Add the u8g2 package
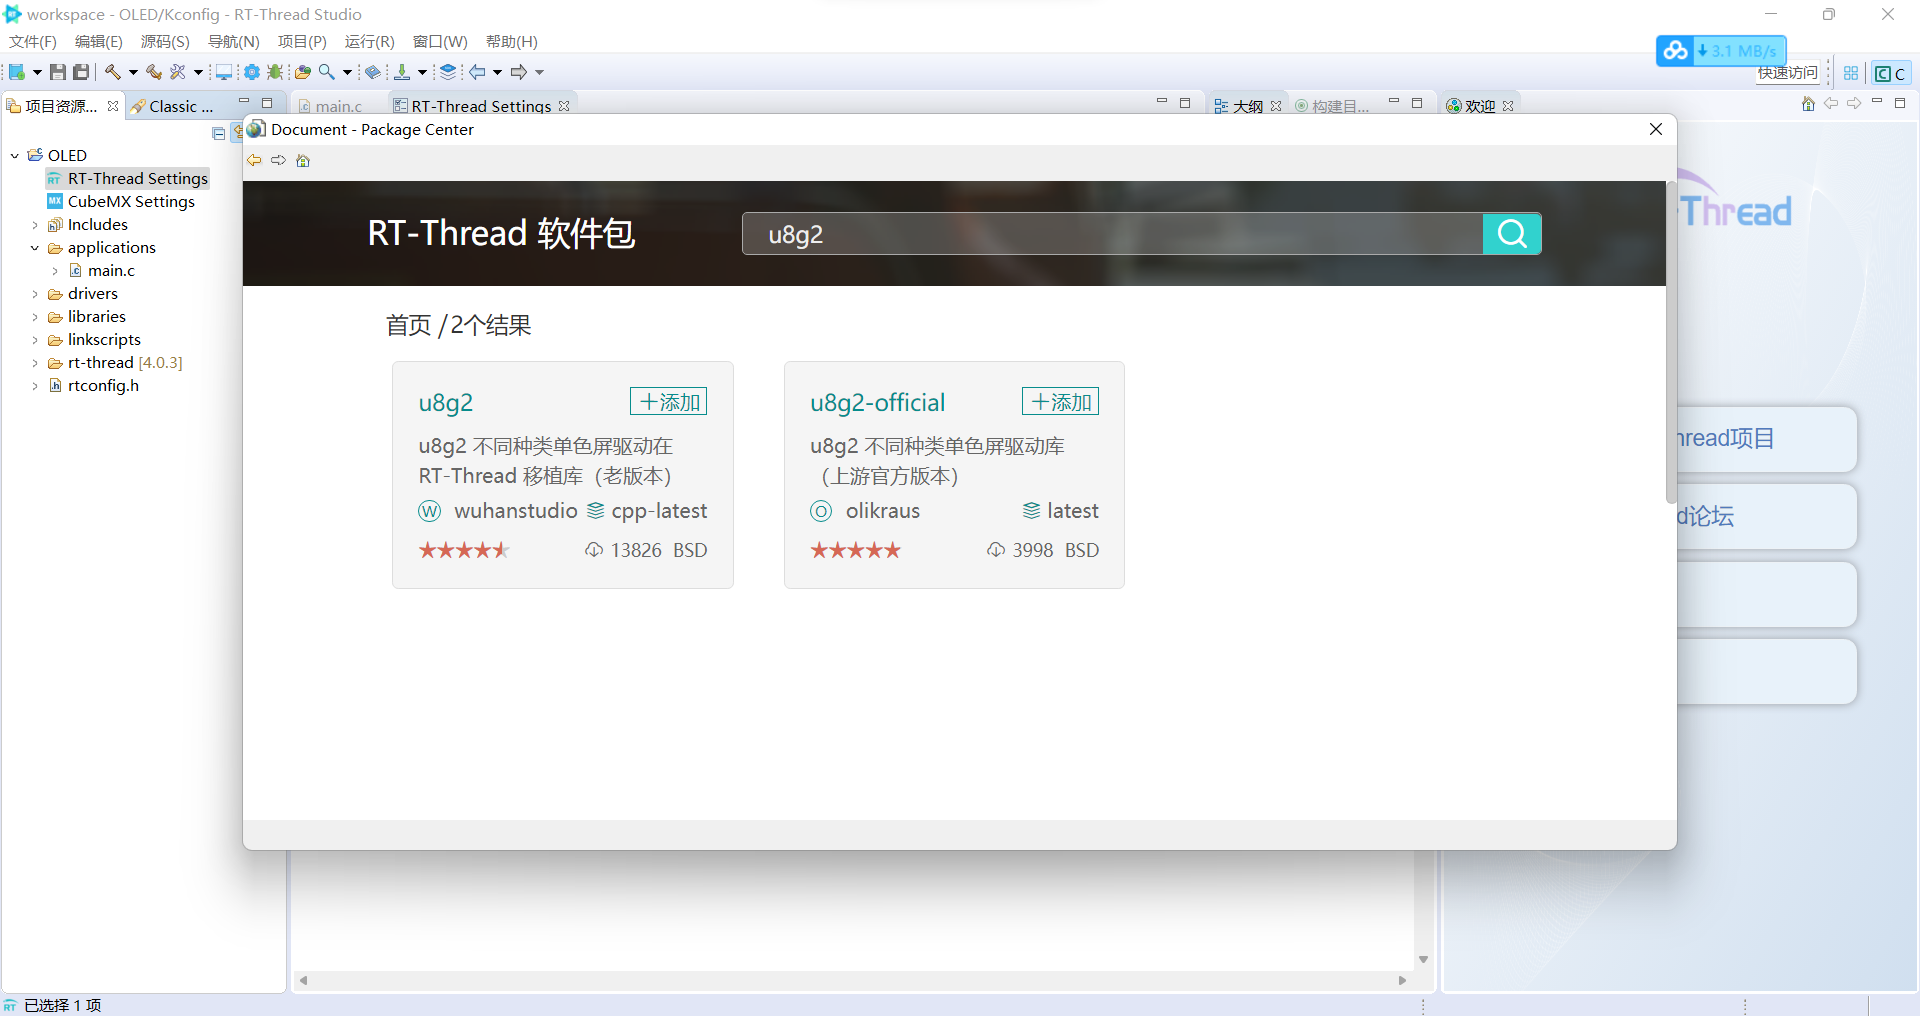Screen dimensions: 1920x1016 pyautogui.click(x=669, y=402)
